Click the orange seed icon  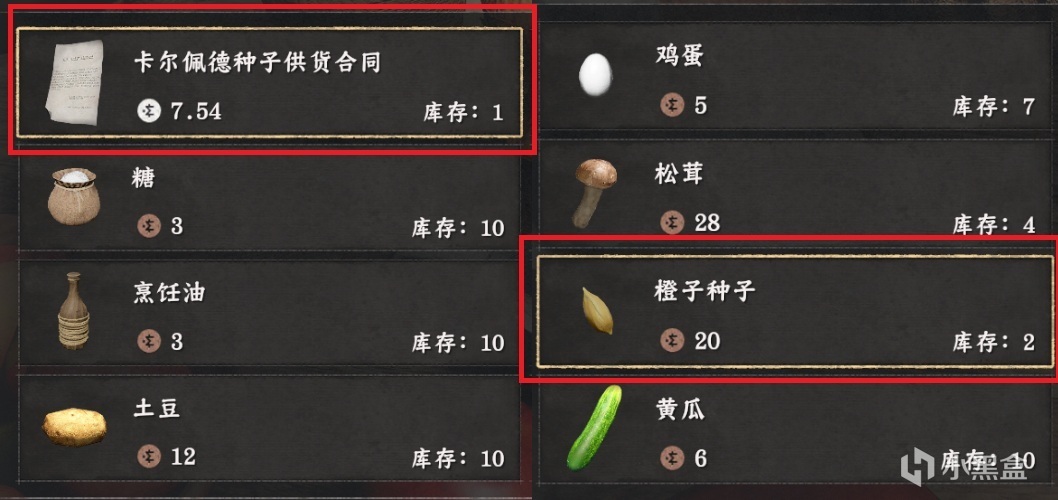(597, 310)
